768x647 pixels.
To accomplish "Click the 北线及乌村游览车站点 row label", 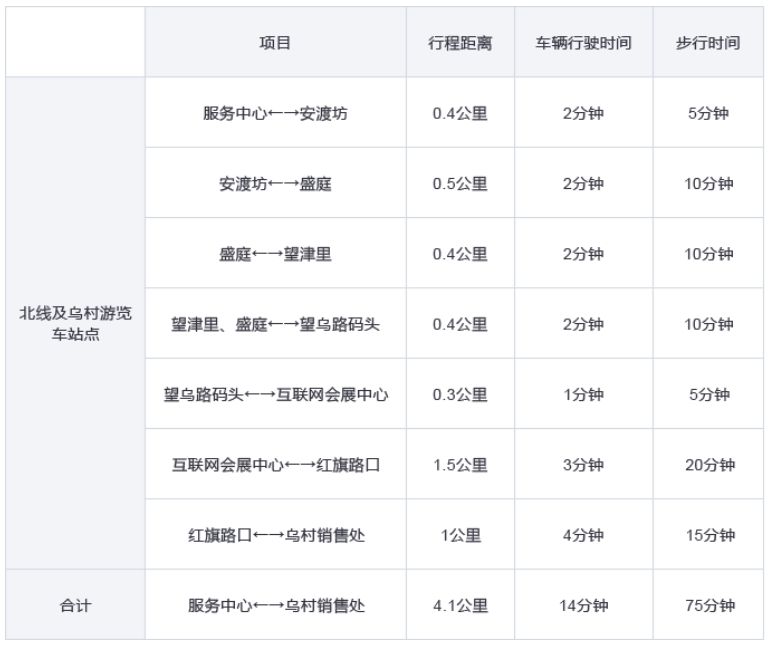I will point(75,323).
